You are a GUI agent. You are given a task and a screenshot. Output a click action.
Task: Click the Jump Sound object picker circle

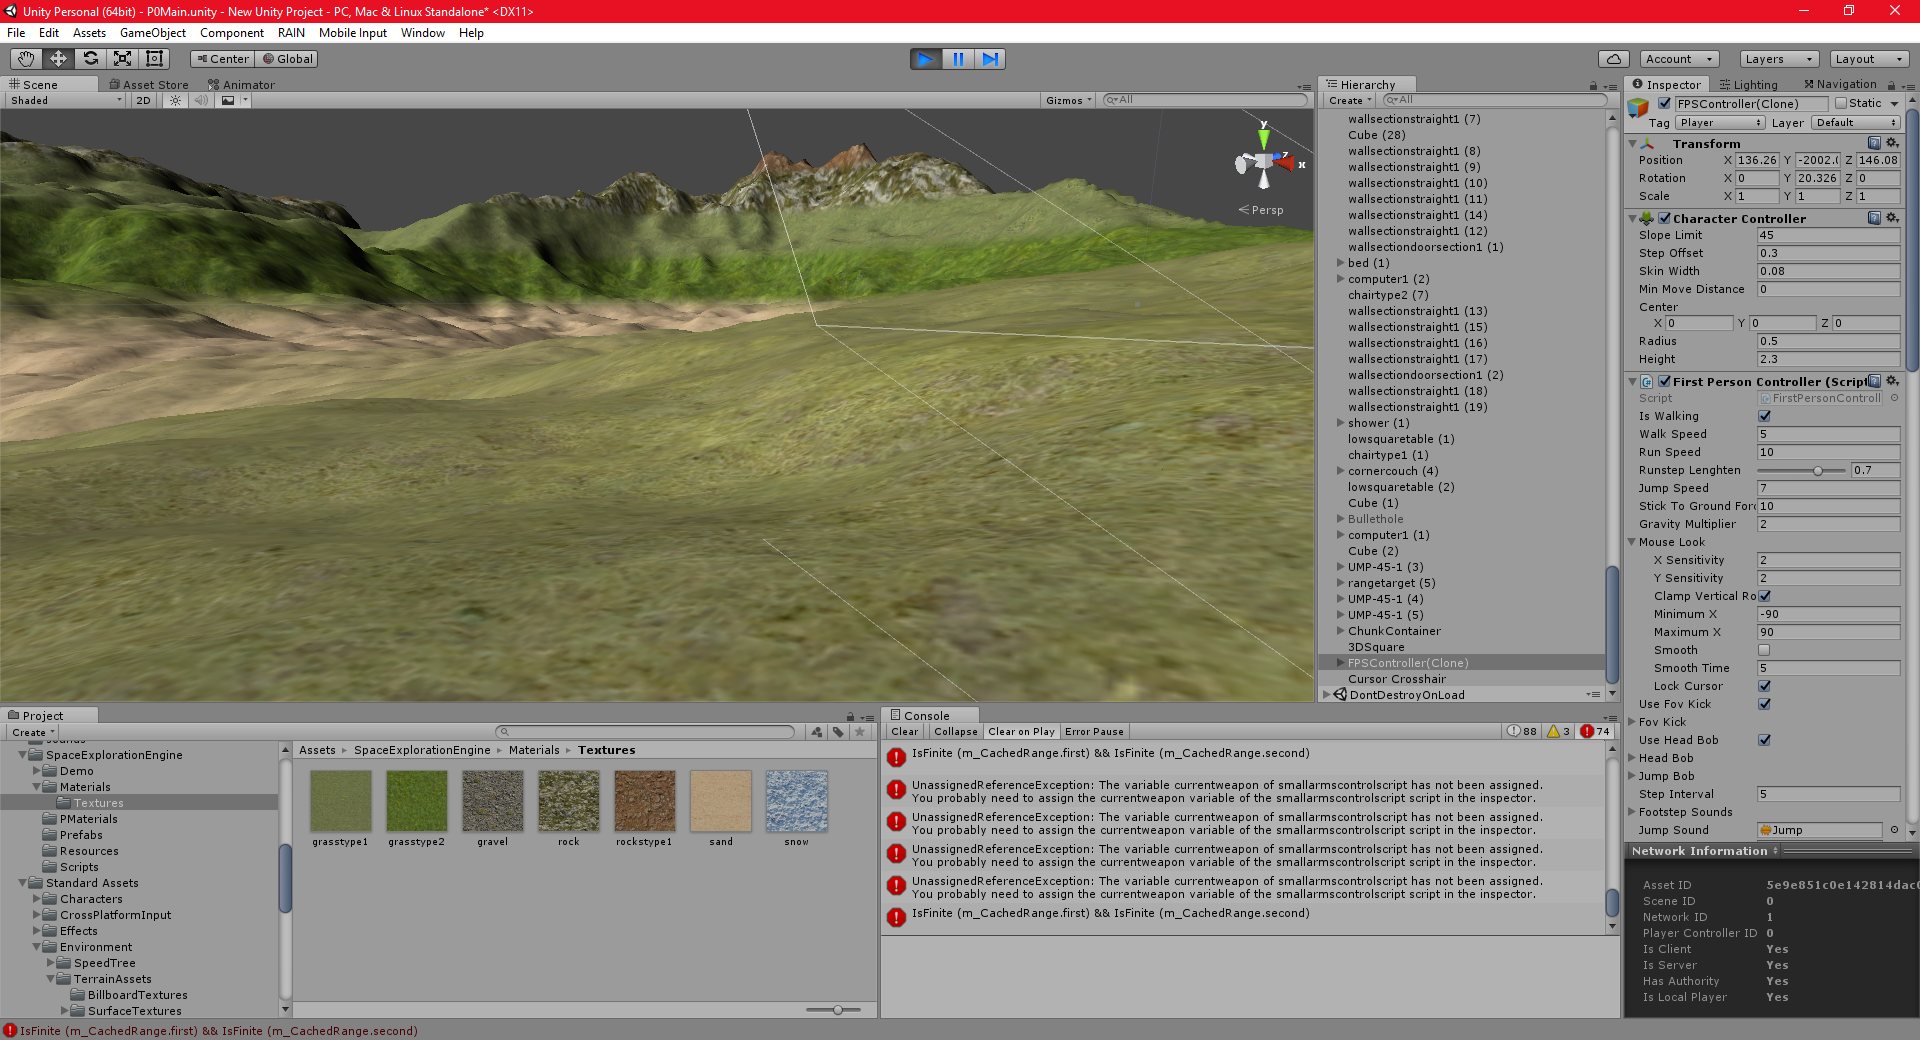click(1894, 830)
